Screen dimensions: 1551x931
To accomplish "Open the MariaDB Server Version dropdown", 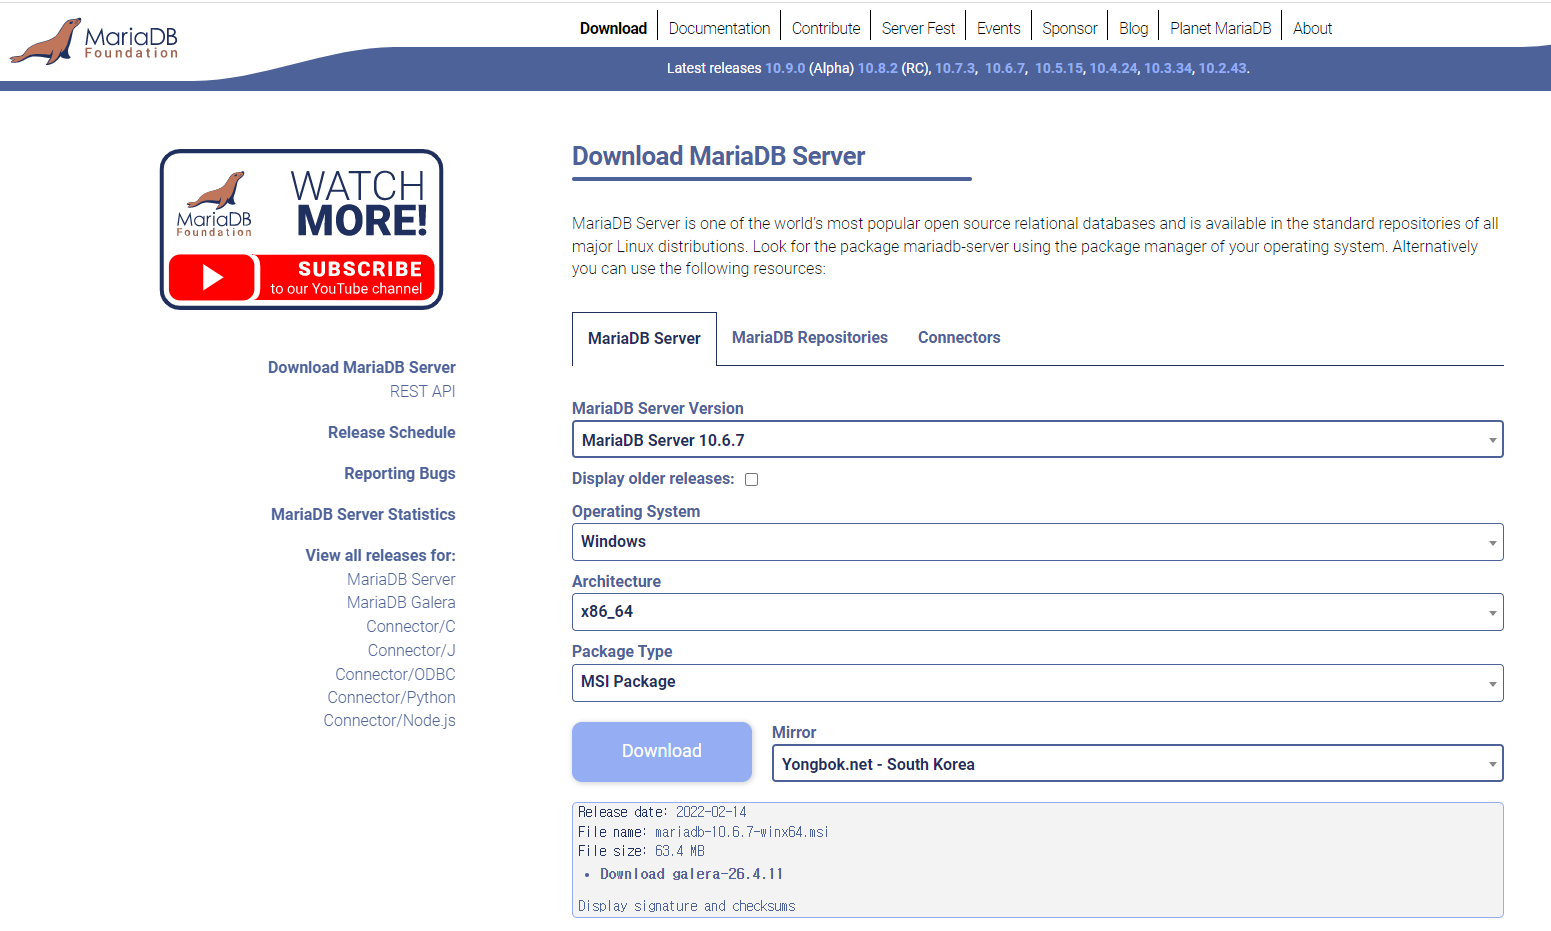I will coord(1037,439).
